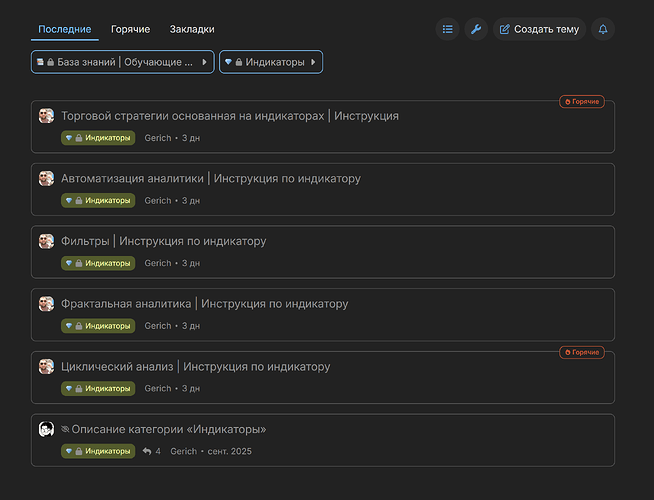Switch to the Горячие tab
The width and height of the screenshot is (654, 500).
point(130,29)
